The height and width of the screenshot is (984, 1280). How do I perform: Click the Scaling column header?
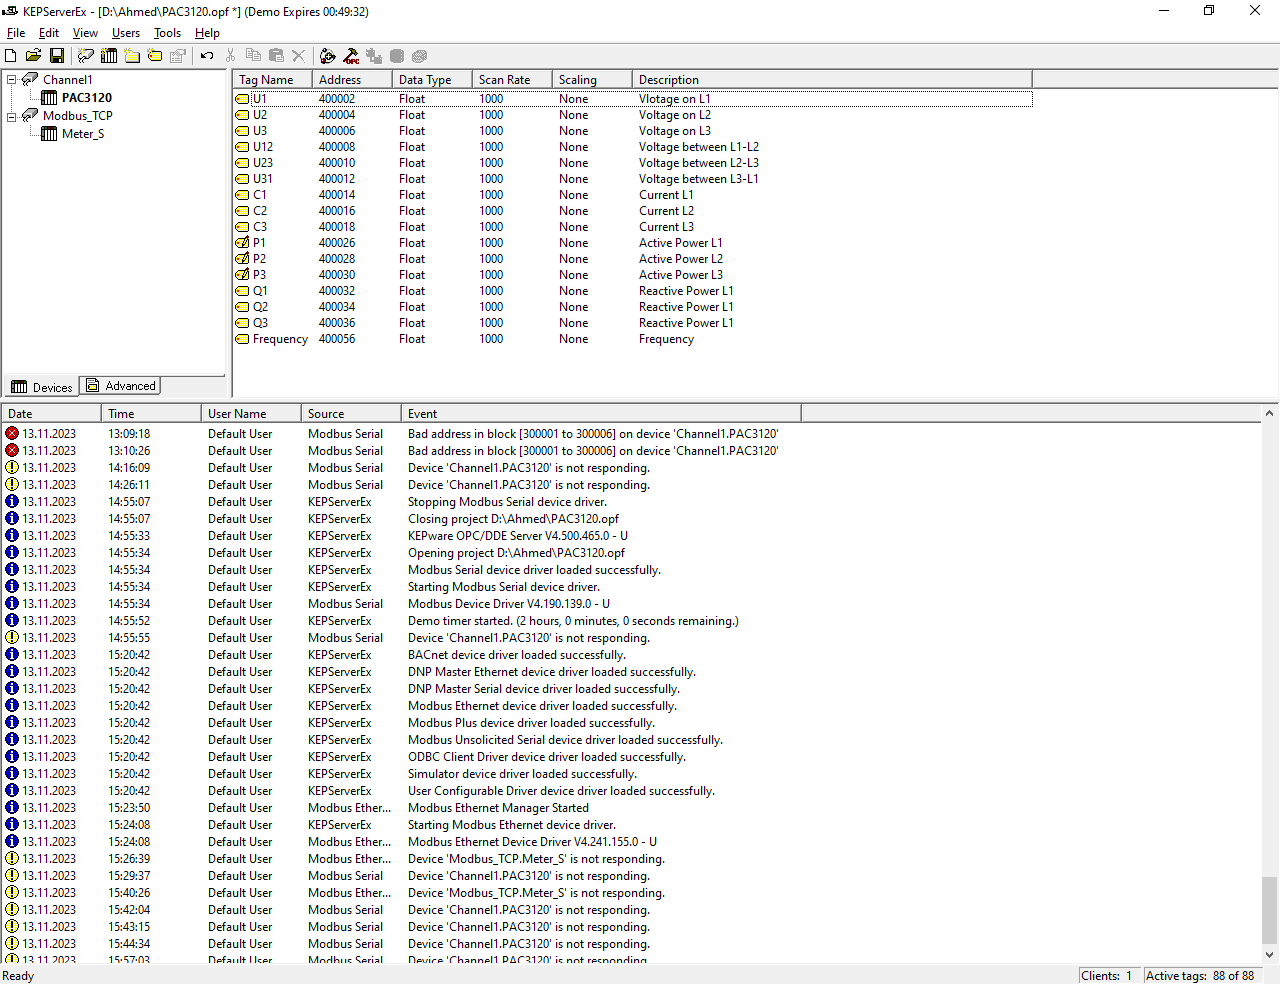pos(592,80)
